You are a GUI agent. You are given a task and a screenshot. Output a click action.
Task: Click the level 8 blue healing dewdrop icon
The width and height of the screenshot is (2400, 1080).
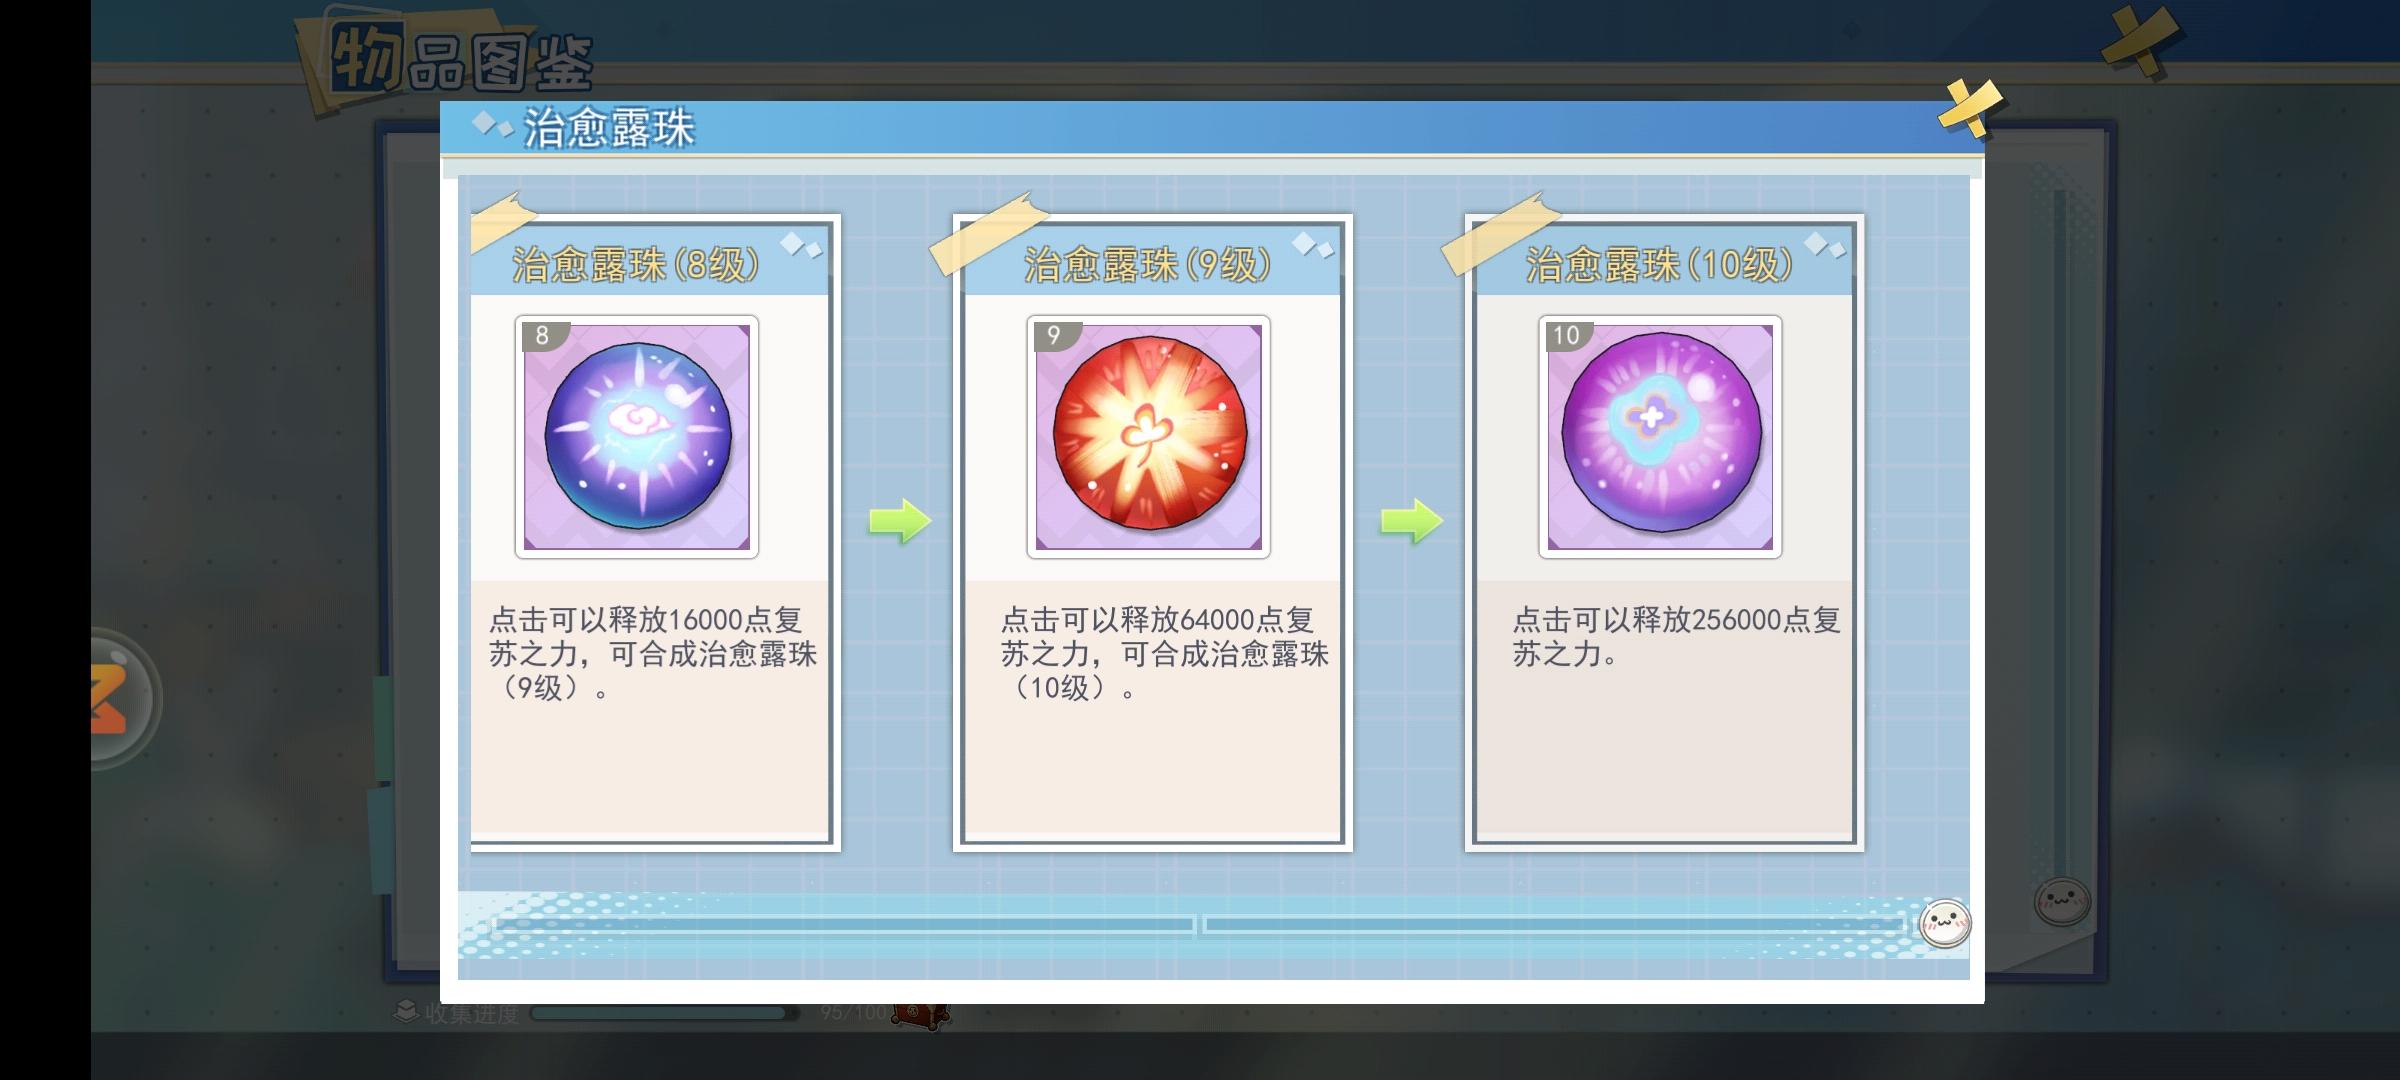(x=637, y=437)
